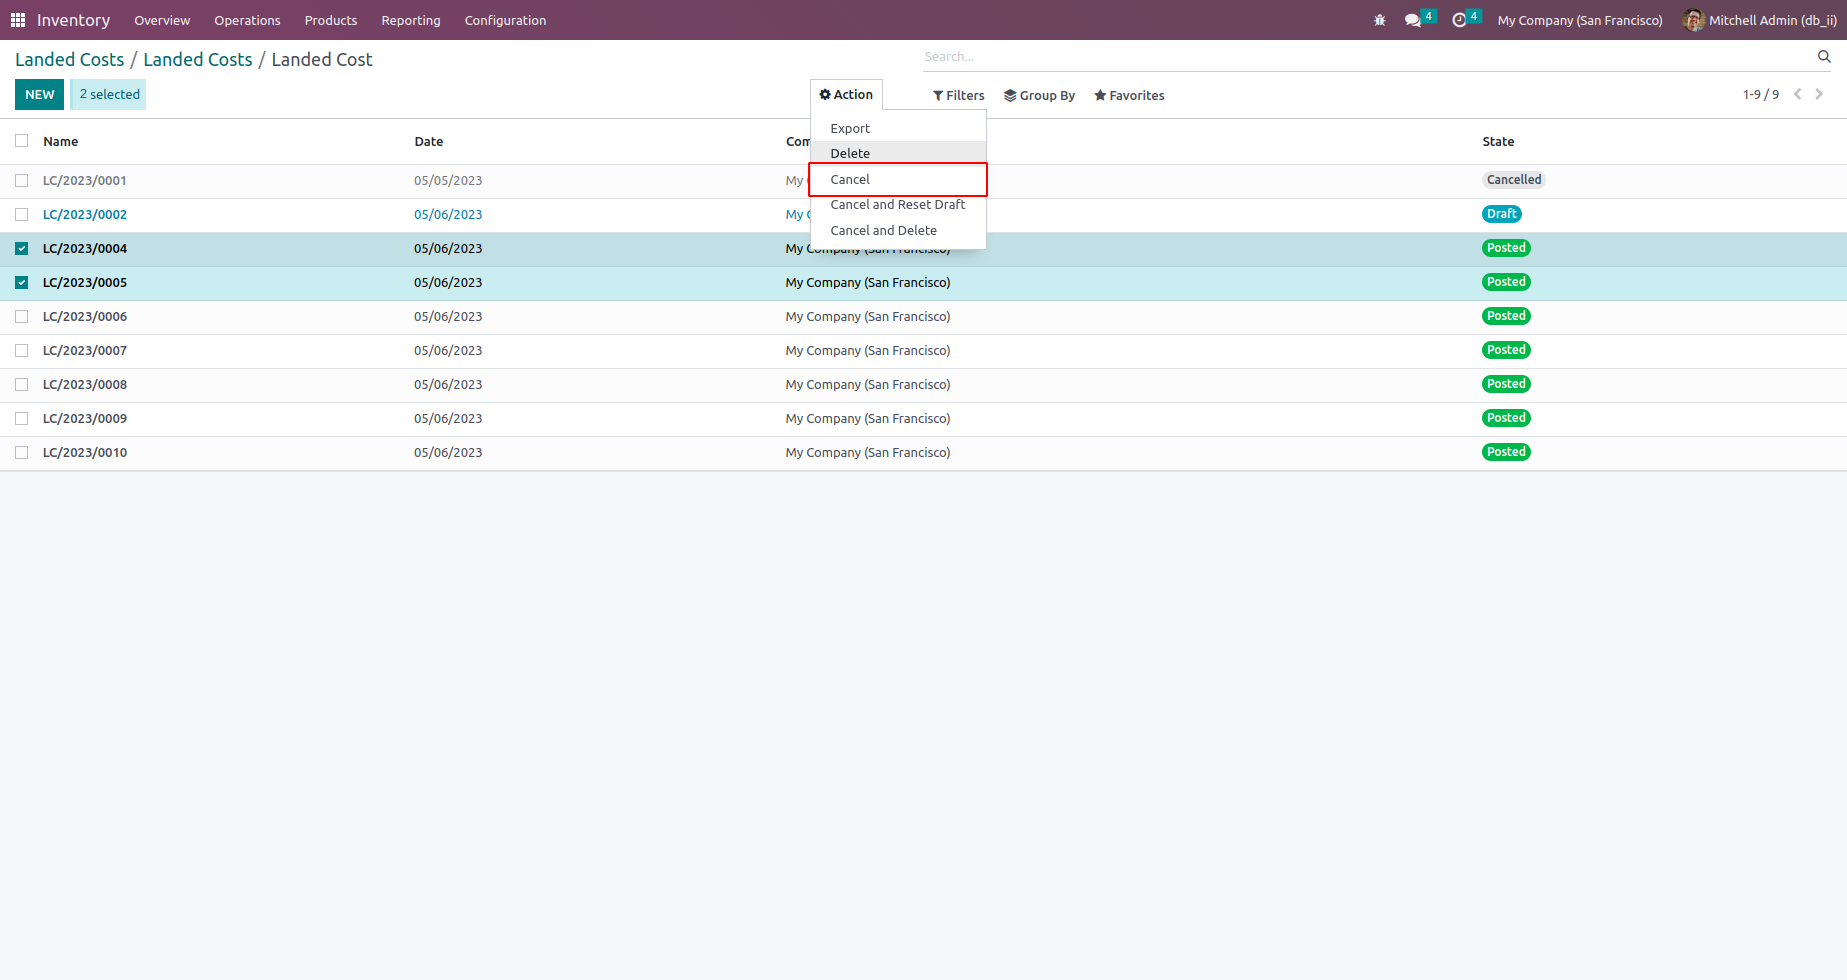
Task: Select checkbox for LC/2023/0009
Action: click(x=22, y=419)
